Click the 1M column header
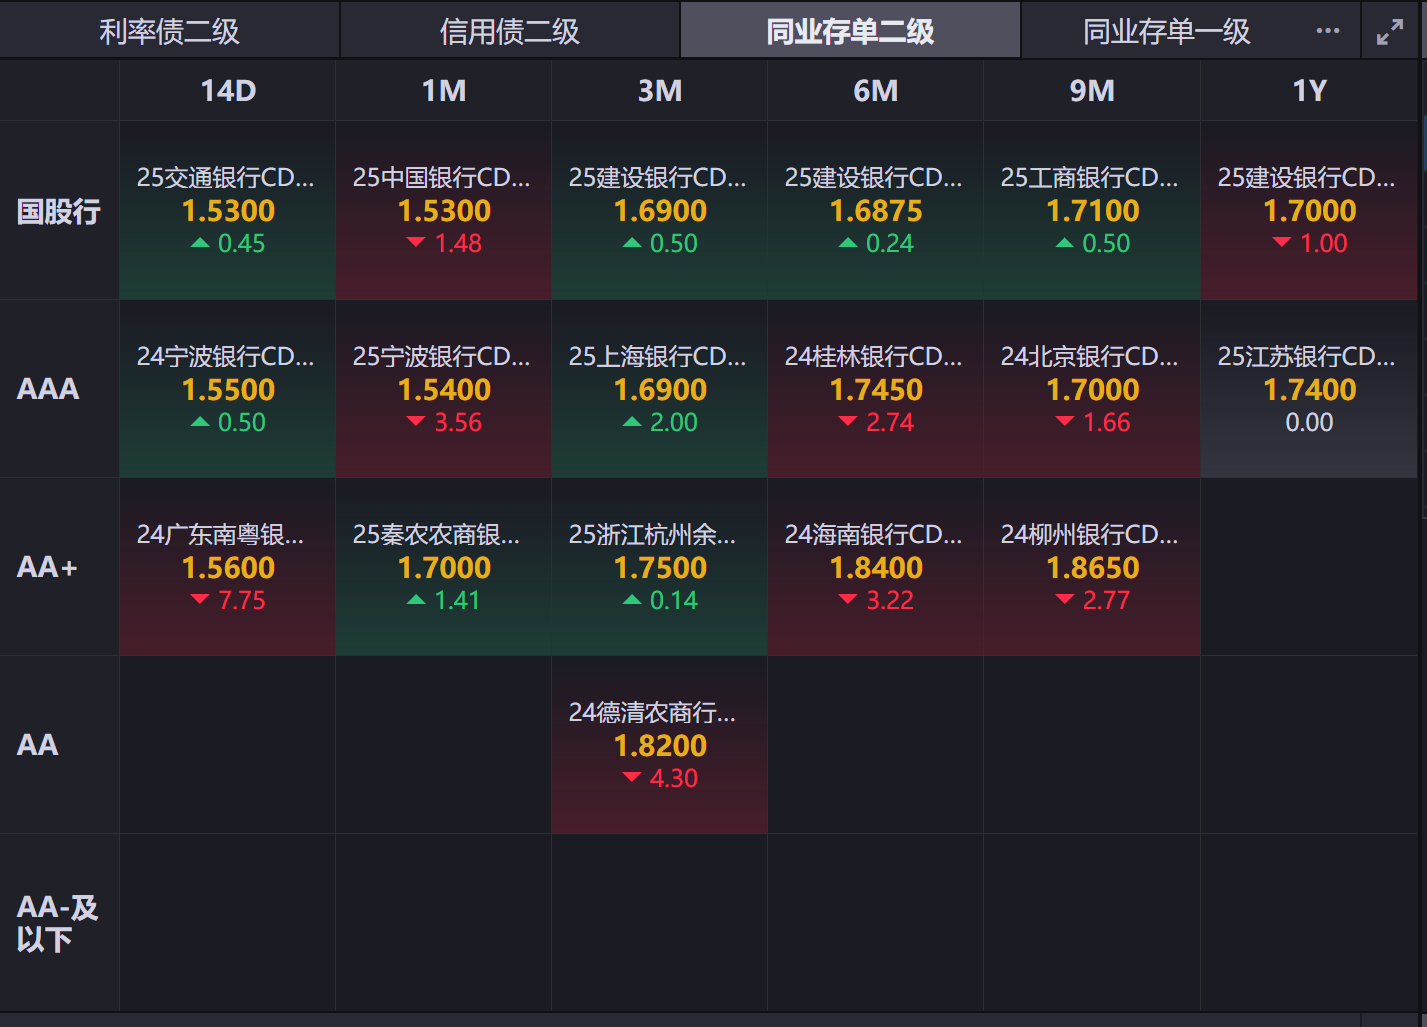Image resolution: width=1427 pixels, height=1027 pixels. tap(444, 91)
